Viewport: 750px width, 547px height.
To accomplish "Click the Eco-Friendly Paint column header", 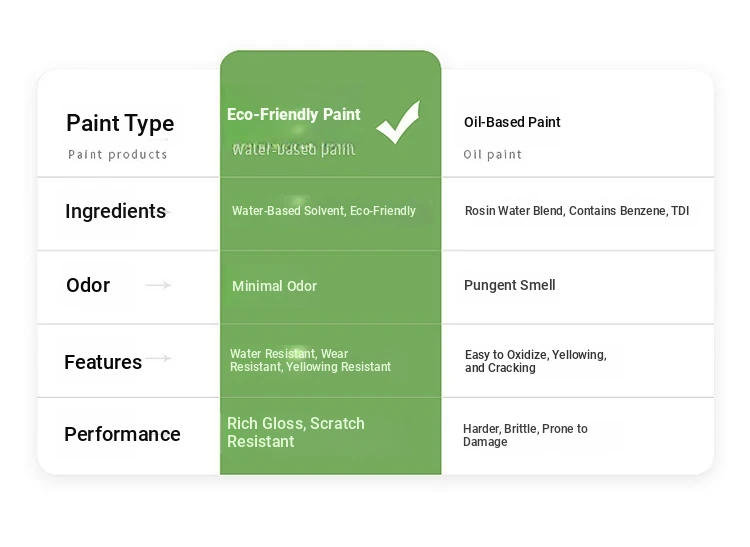I will click(x=294, y=114).
